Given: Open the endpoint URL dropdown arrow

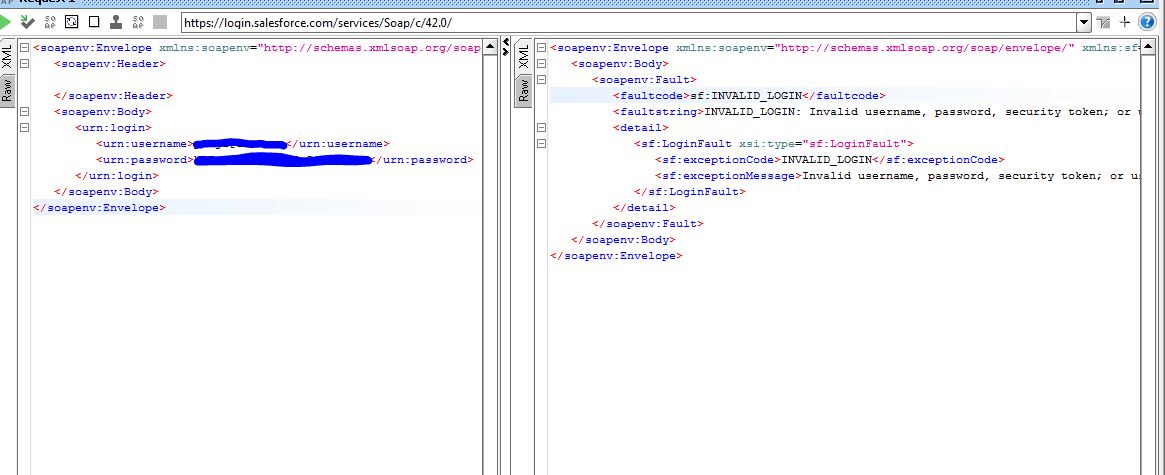Looking at the screenshot, I should (x=1084, y=22).
